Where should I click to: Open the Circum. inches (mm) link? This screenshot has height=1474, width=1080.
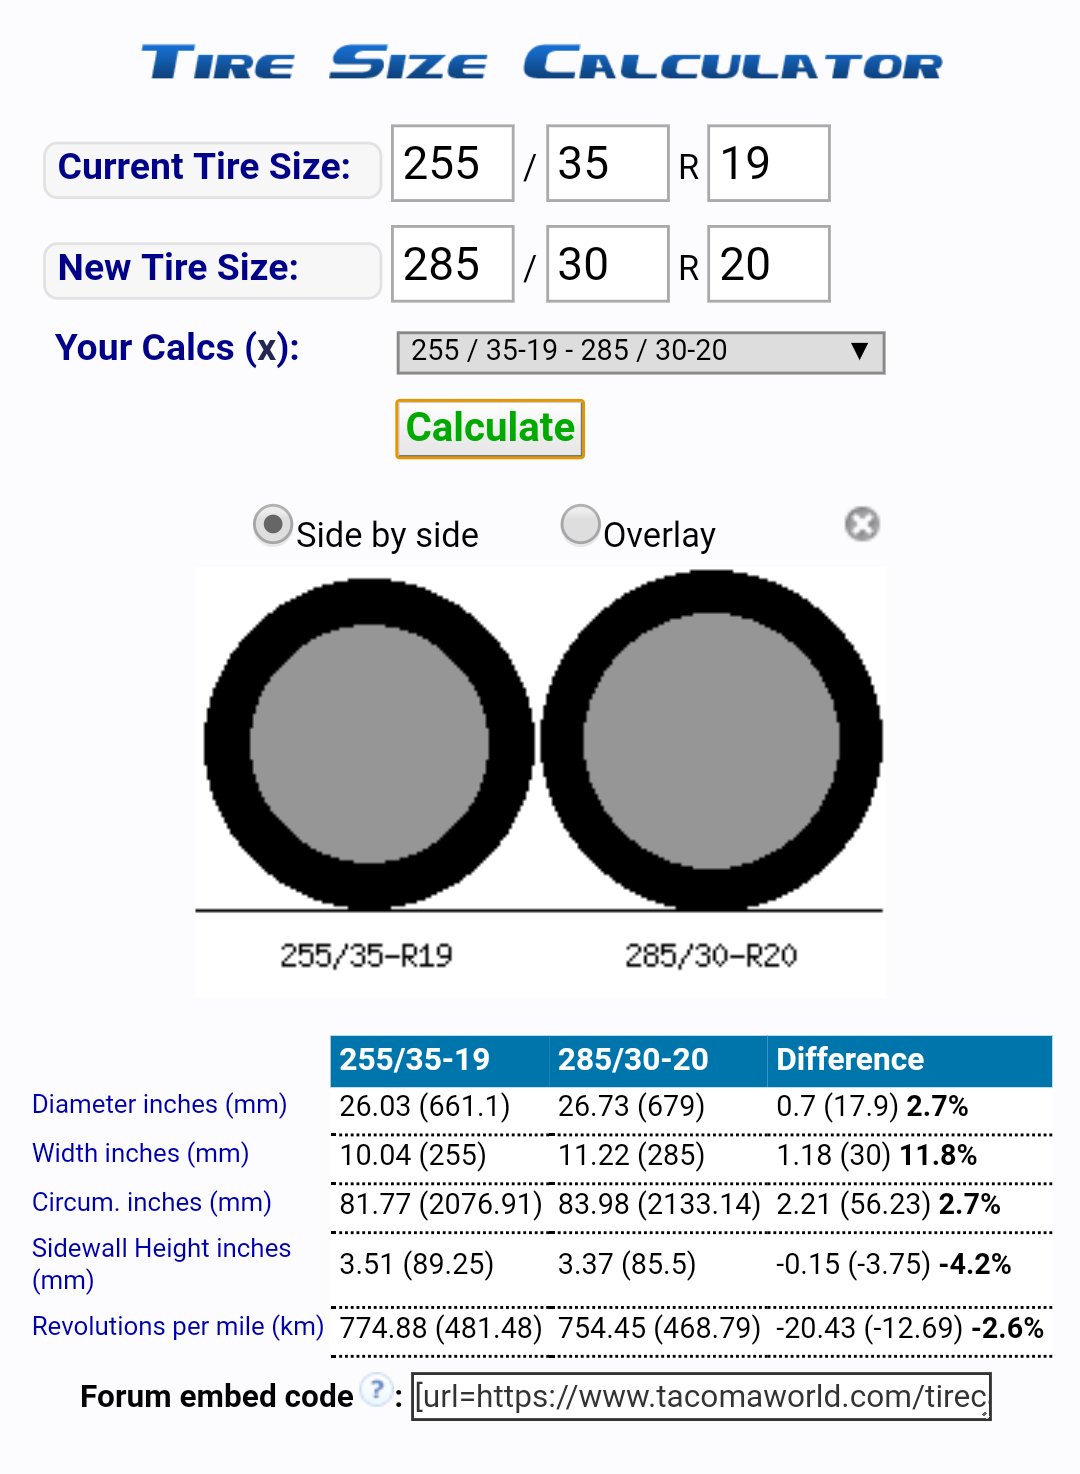tap(151, 1202)
